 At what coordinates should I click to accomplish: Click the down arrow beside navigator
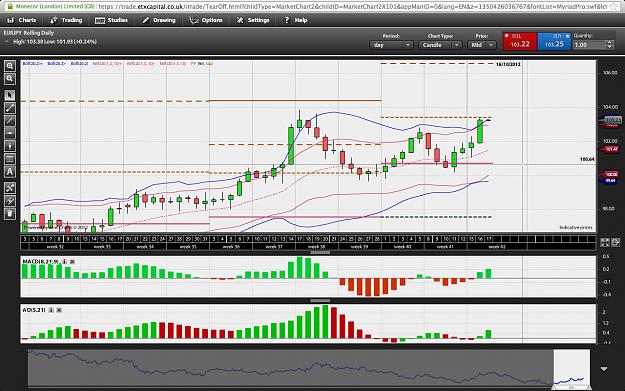tap(604, 369)
